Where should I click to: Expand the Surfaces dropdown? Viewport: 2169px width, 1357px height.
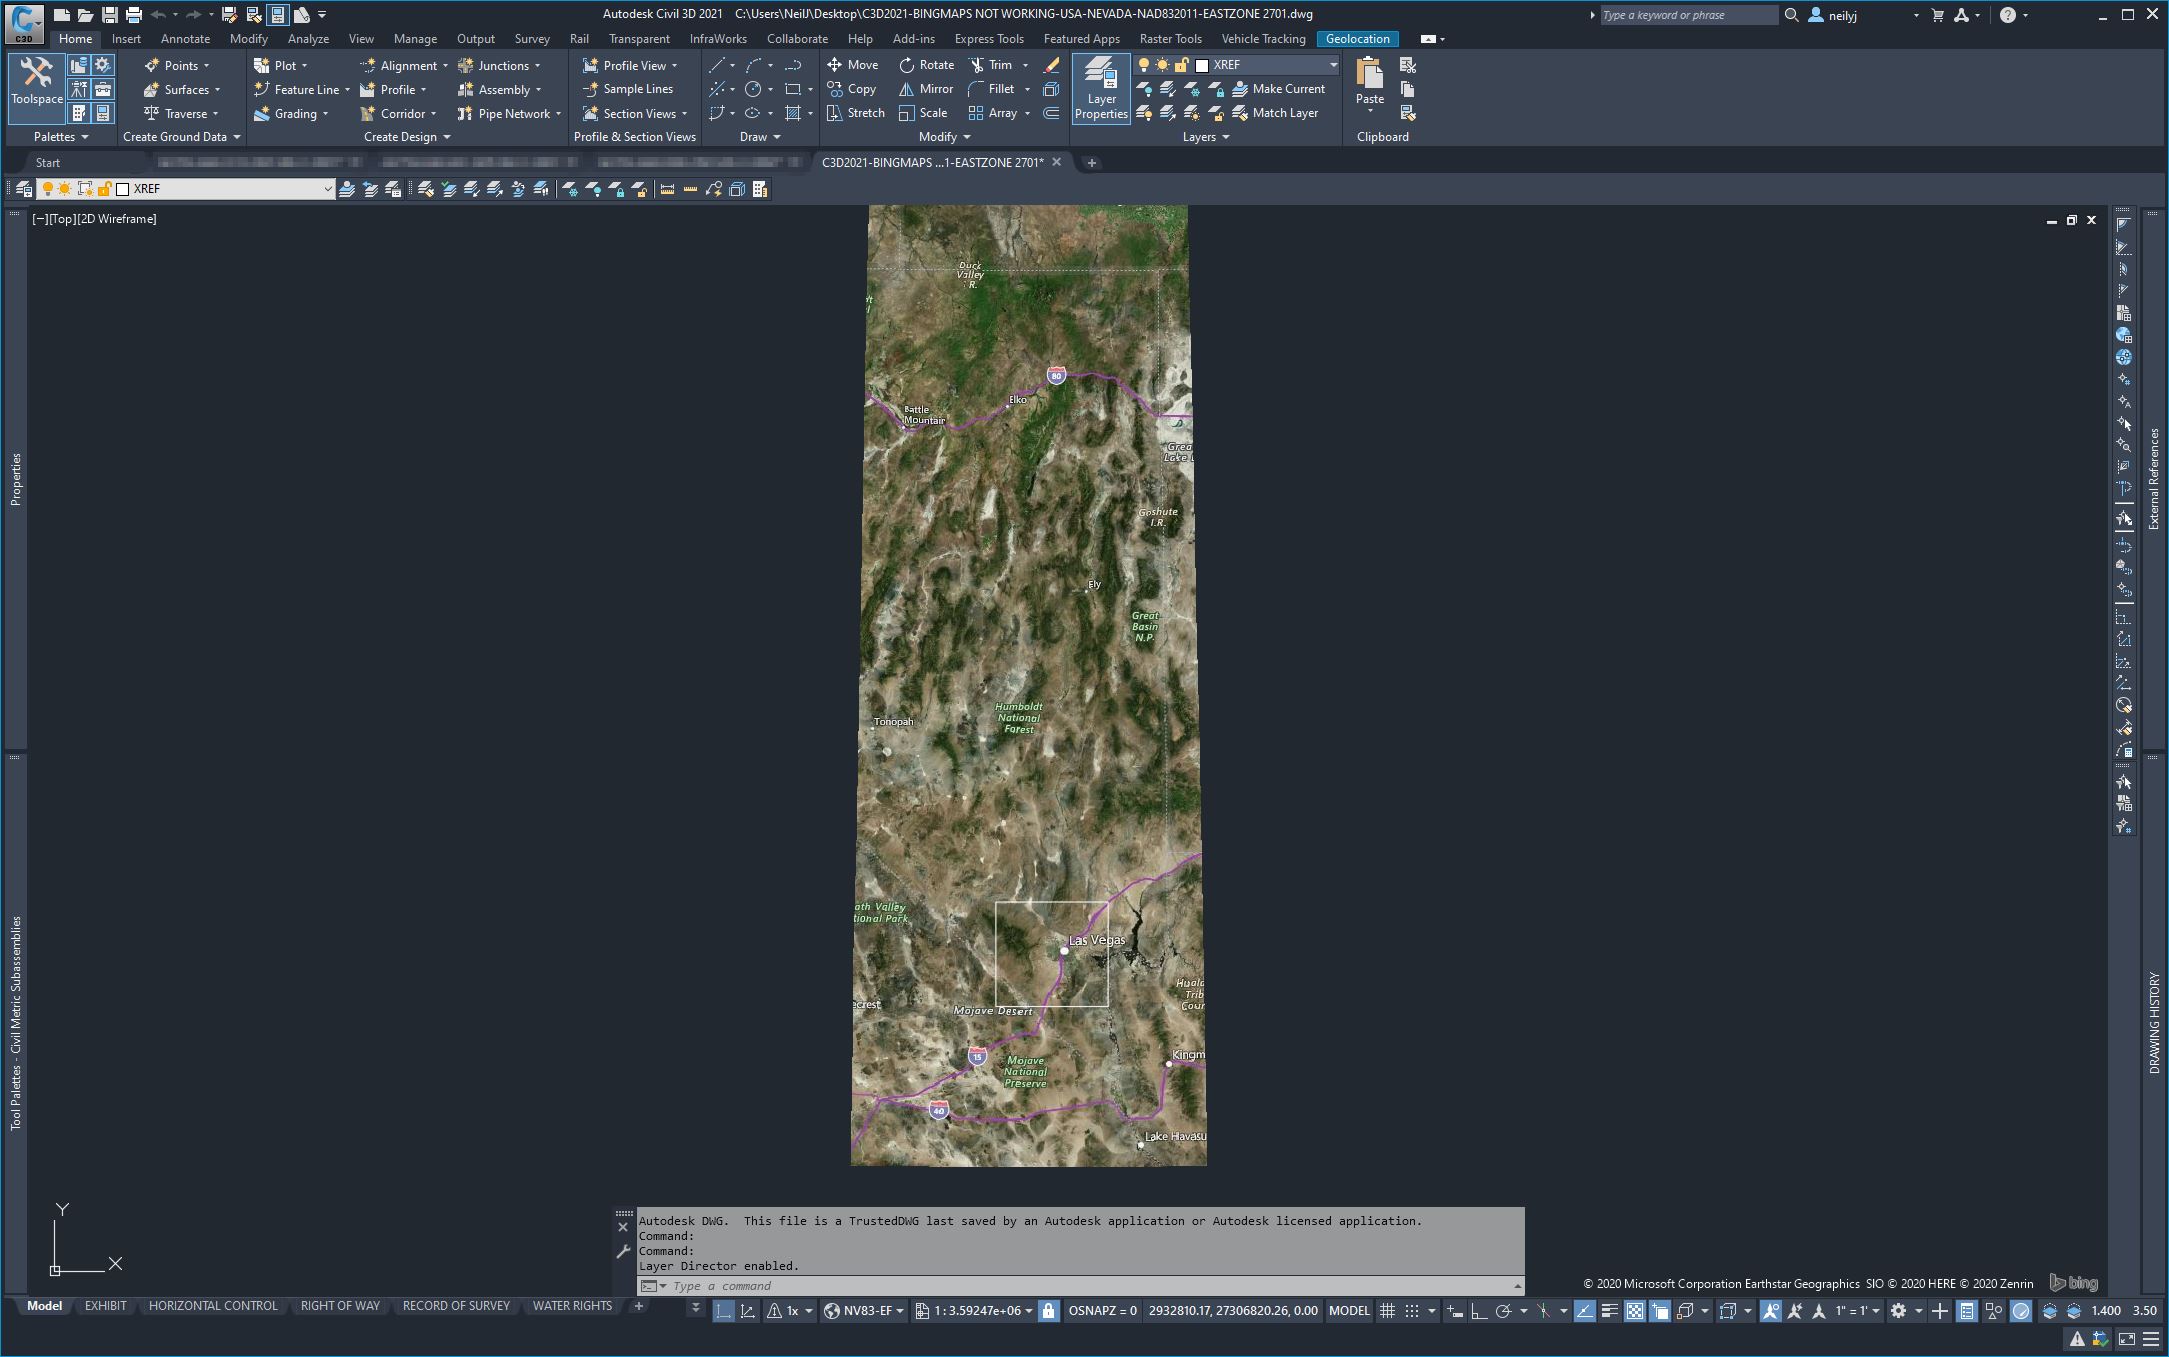pos(217,90)
